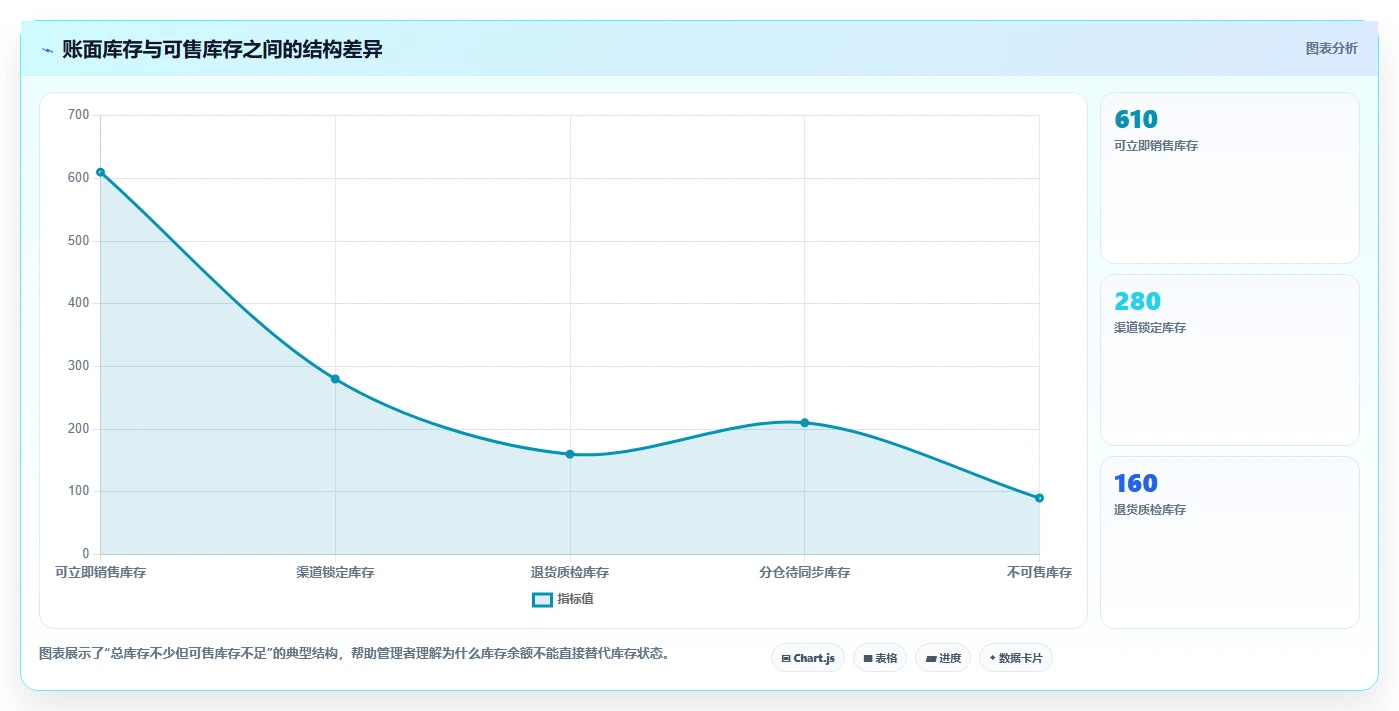Select the 不可售库存 data point on the line

pyautogui.click(x=1039, y=498)
